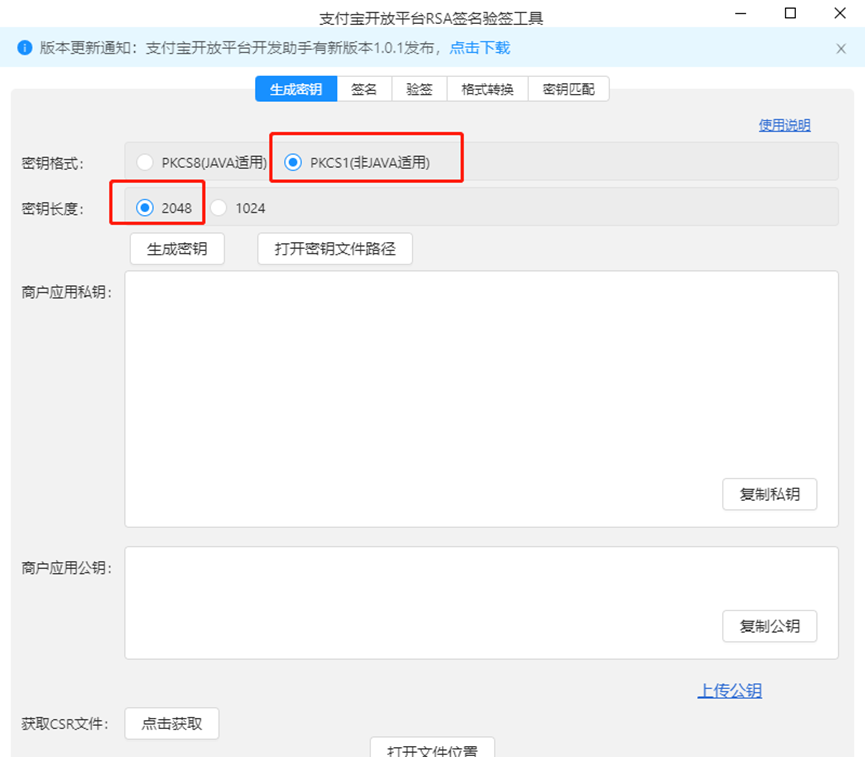
Task: Open the 验签 tab
Action: tap(419, 89)
